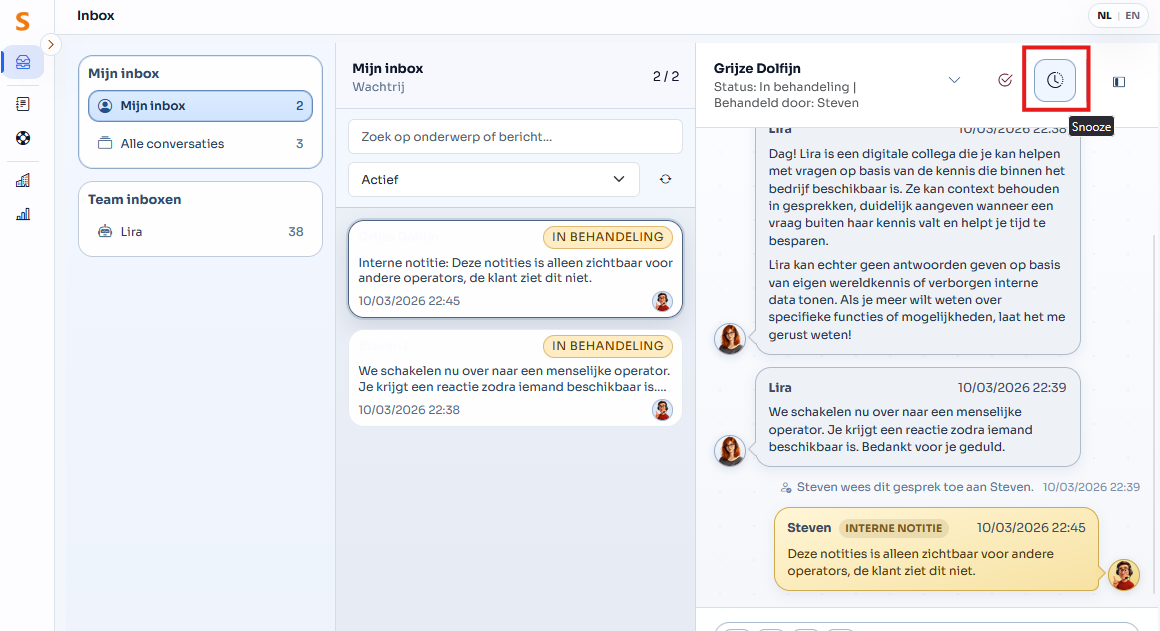1160x631 pixels.
Task: Select the help lifebuoy icon
Action: point(22,138)
